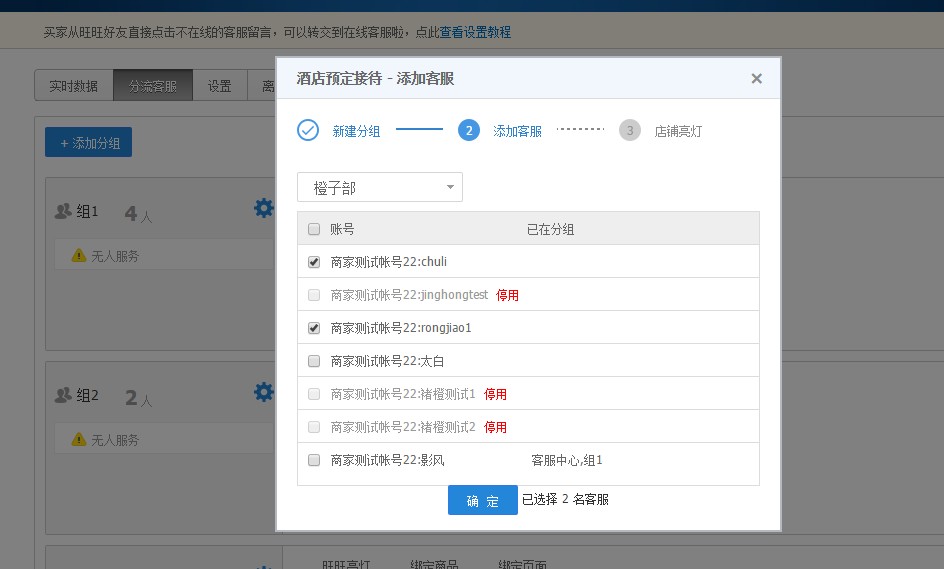Click the people icon beside 组1
This screenshot has width=944, height=569.
coord(63,211)
